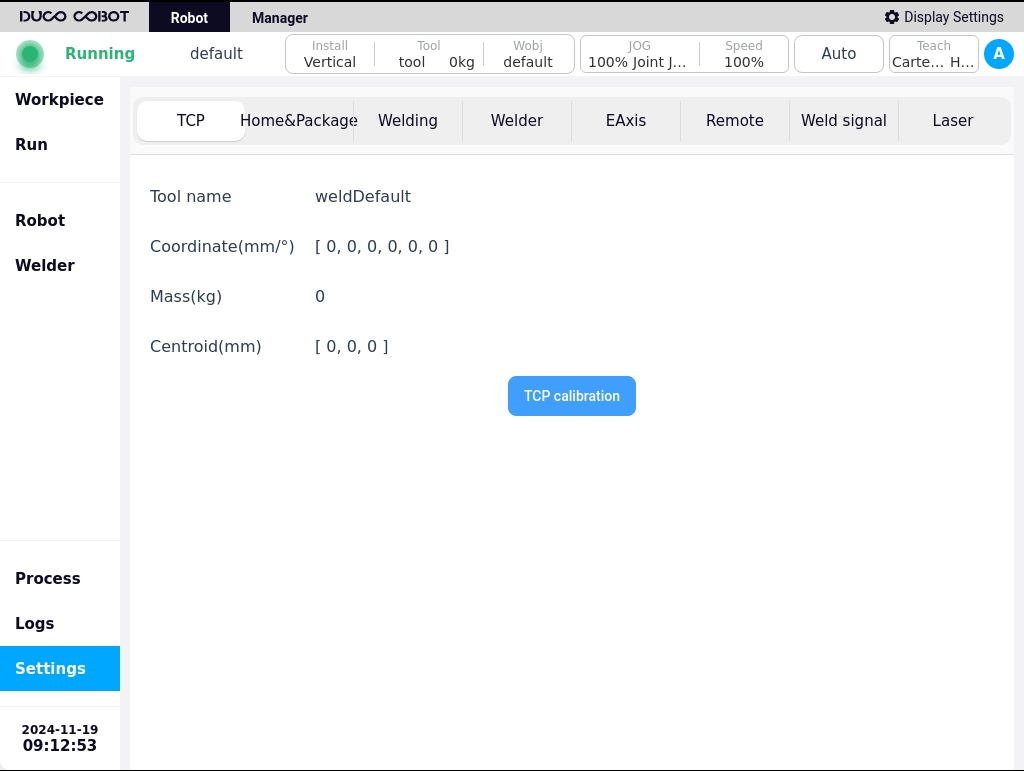Viewport: 1024px width, 771px height.
Task: Open Logs in the sidebar
Action: [x=35, y=623]
